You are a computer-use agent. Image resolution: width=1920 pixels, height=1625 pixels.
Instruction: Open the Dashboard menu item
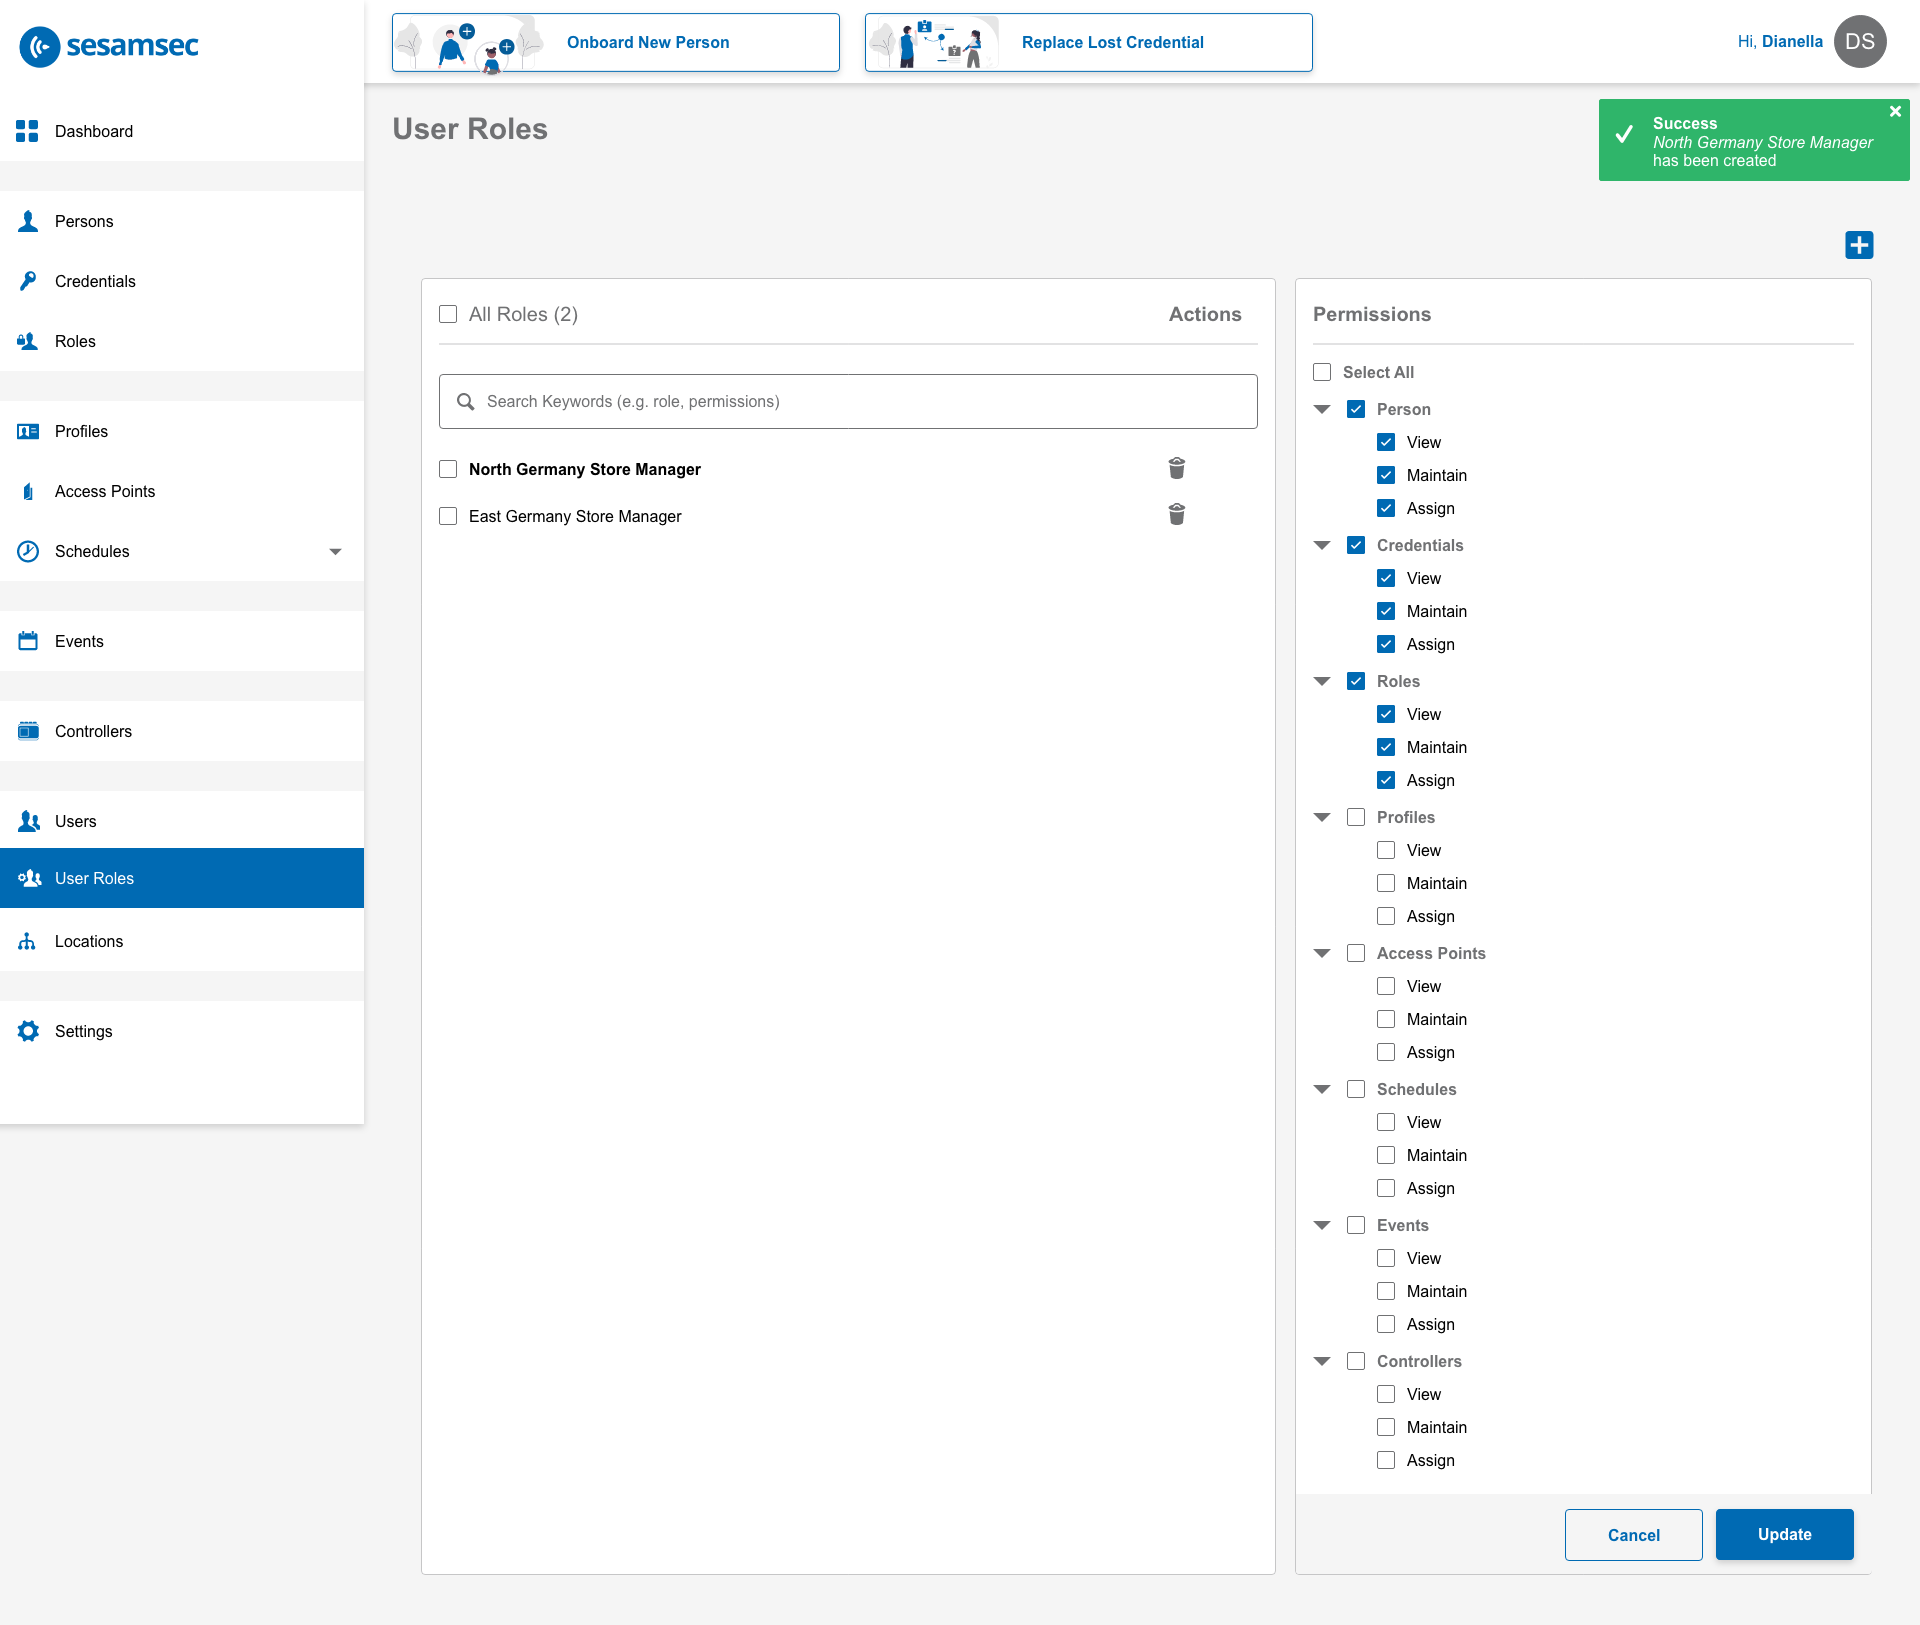pyautogui.click(x=94, y=131)
